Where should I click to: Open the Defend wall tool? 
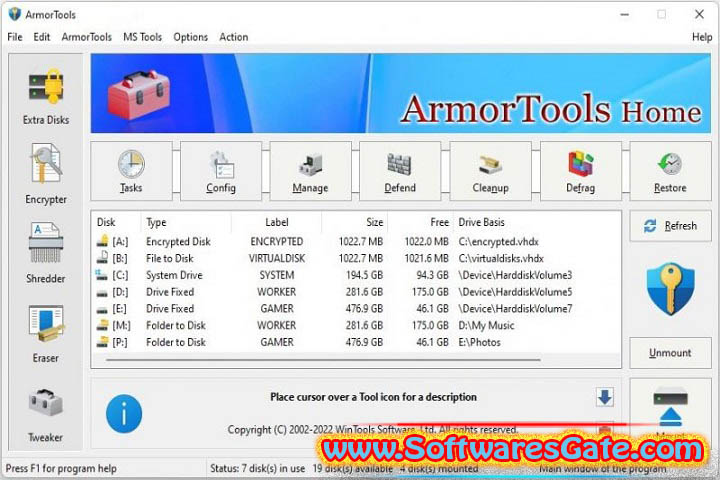[x=400, y=171]
